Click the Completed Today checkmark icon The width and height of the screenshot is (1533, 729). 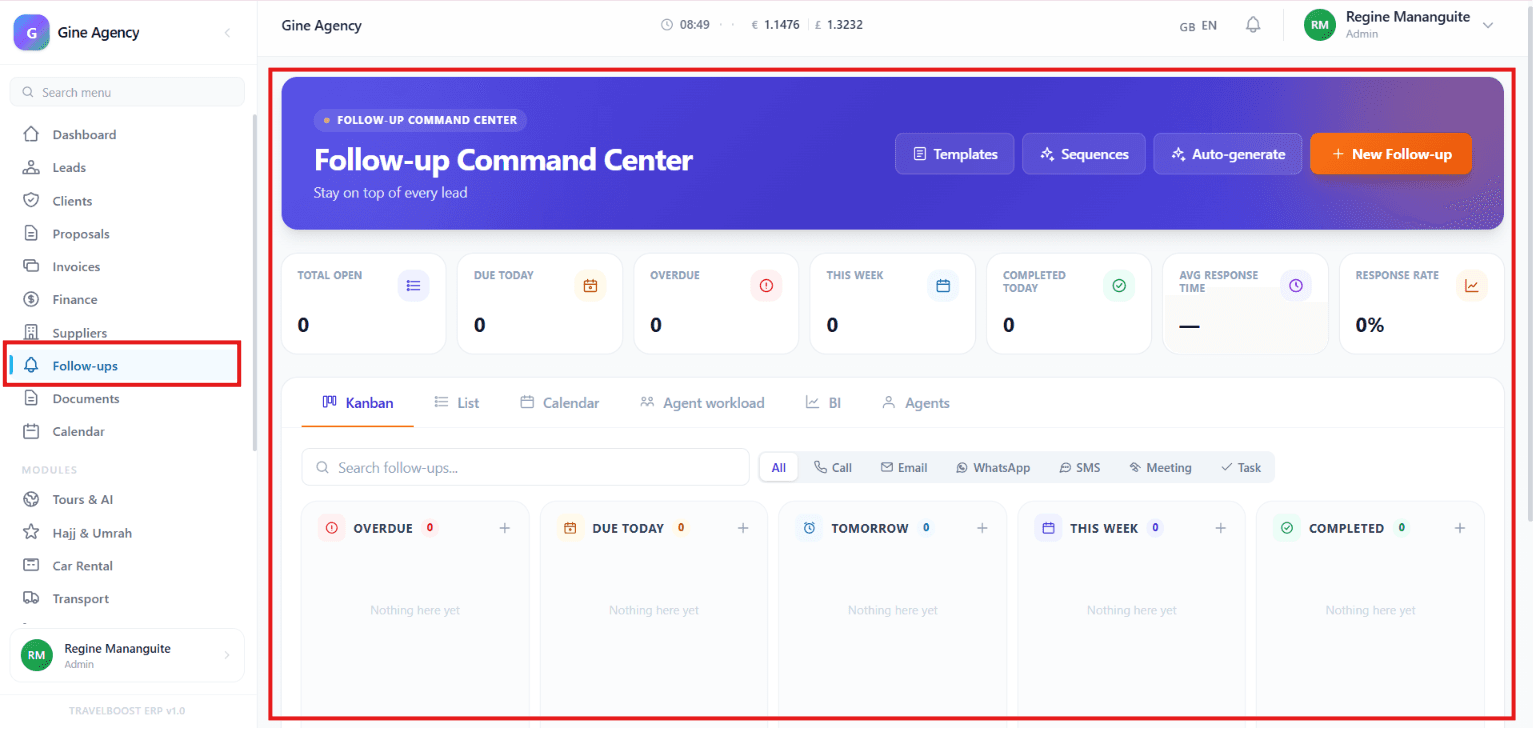click(1119, 286)
